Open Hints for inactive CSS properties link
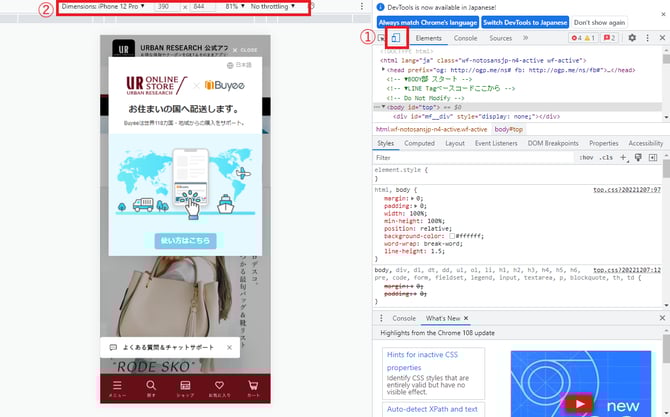Viewport: 670px width, 417px height. pos(422,361)
